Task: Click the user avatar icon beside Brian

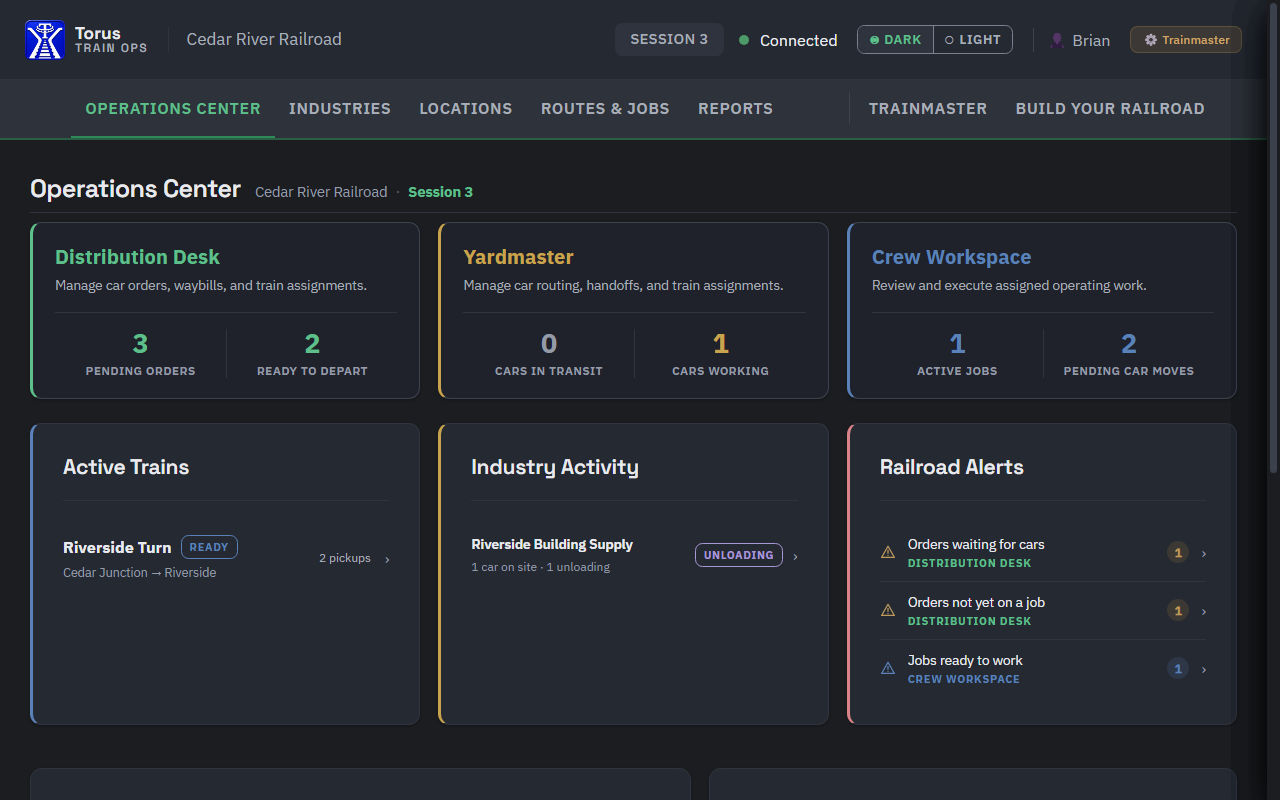Action: pyautogui.click(x=1057, y=40)
